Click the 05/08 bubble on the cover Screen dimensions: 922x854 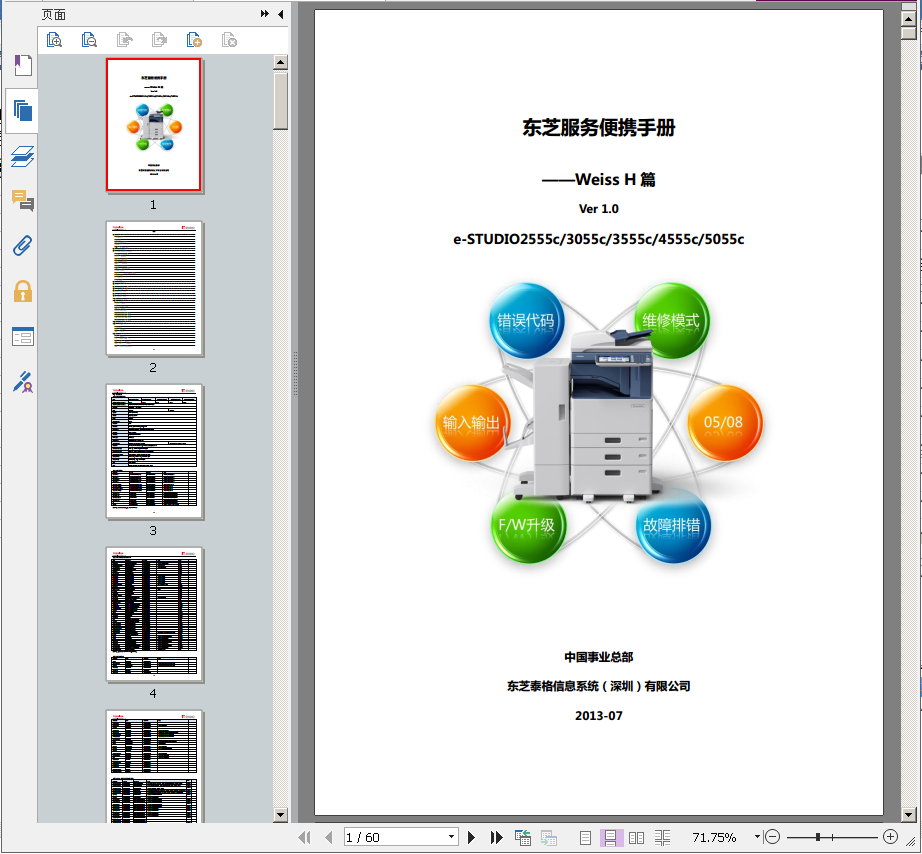pos(724,423)
